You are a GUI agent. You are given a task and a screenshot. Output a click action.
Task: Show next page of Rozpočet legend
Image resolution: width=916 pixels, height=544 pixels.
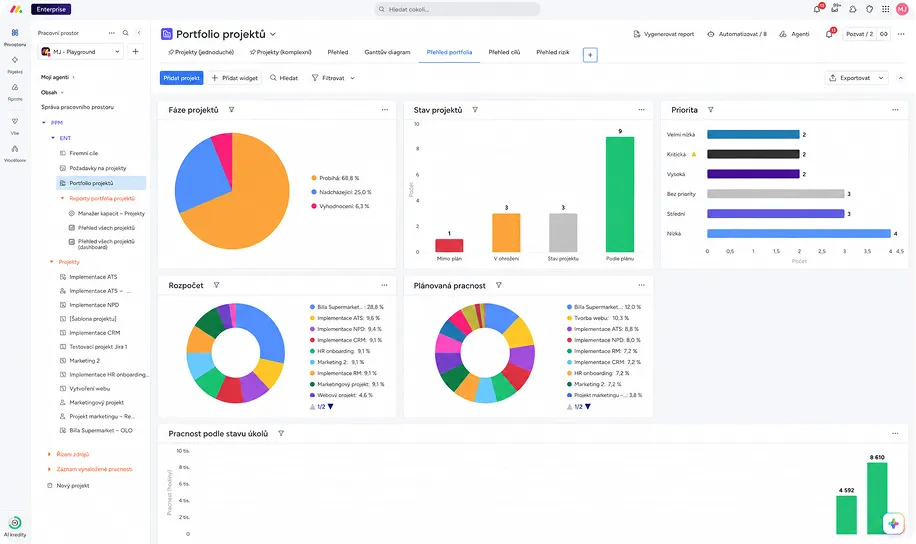click(331, 407)
